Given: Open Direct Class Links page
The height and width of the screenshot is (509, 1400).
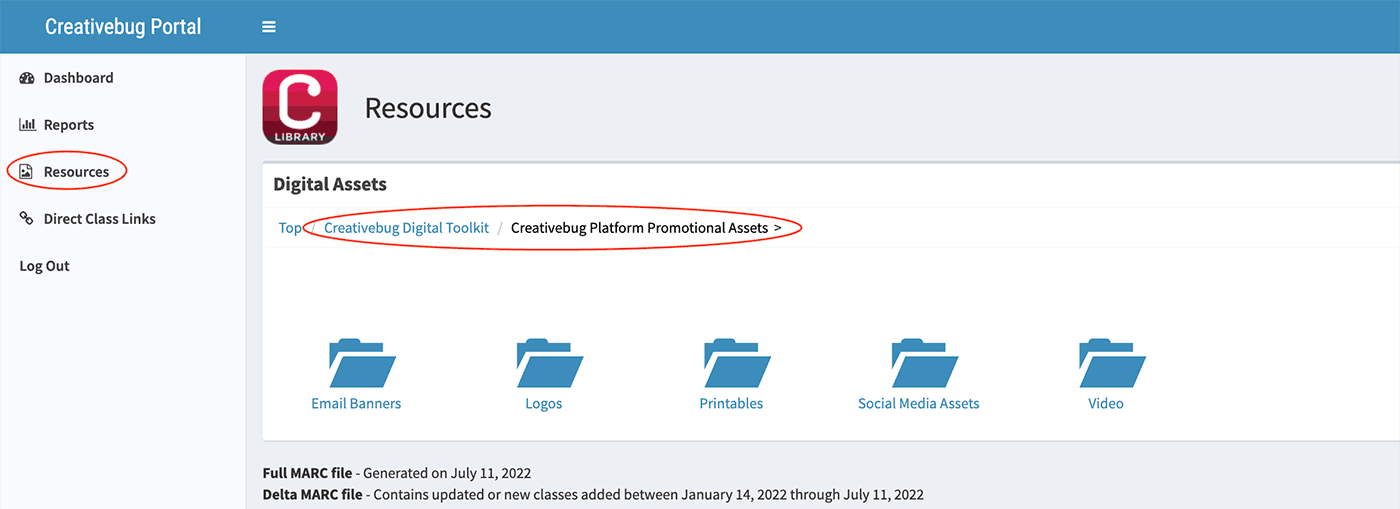Looking at the screenshot, I should click(100, 219).
